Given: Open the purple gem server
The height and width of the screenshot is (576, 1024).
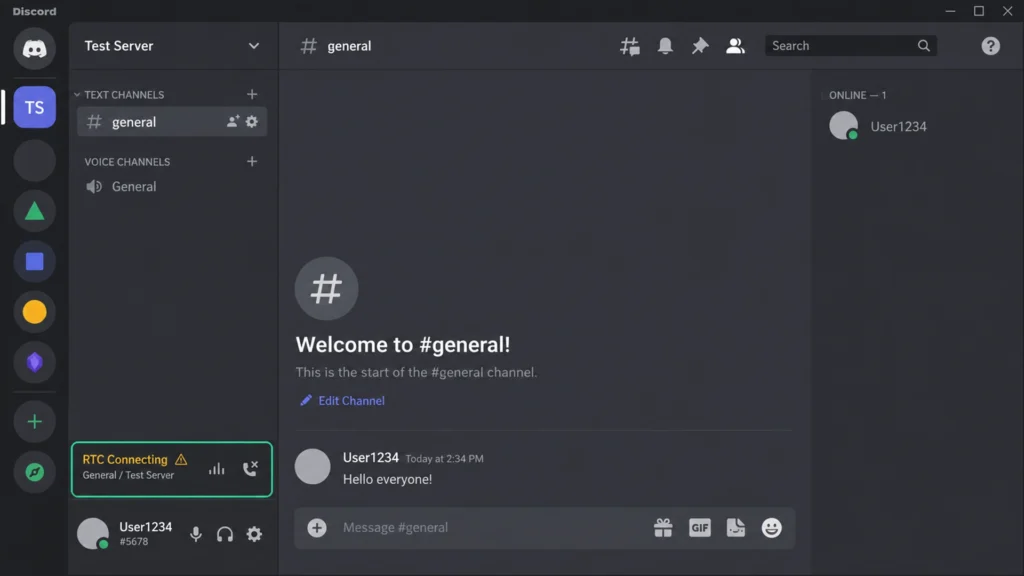Looking at the screenshot, I should 35,362.
